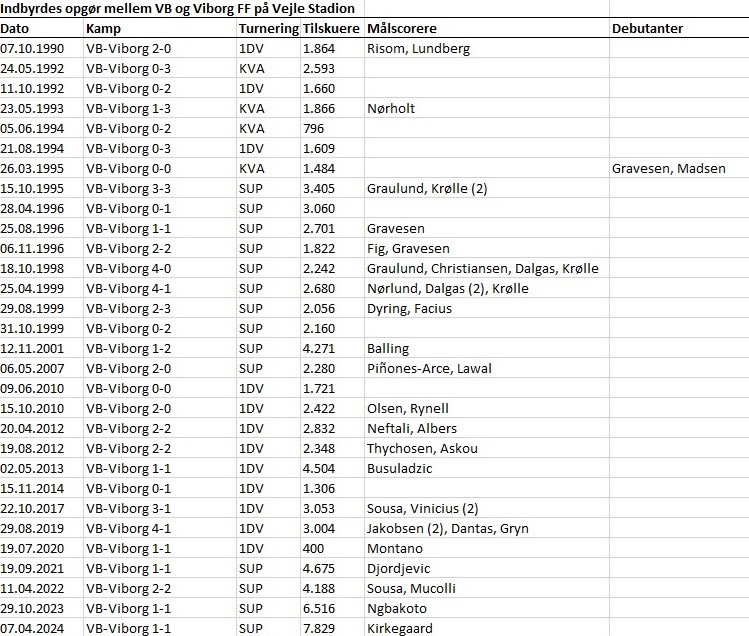Viewport: 749px width, 636px height.
Task: Select the title cell 'Indbyrdes opgør mellem VB og Viborg FF'
Action: click(177, 9)
